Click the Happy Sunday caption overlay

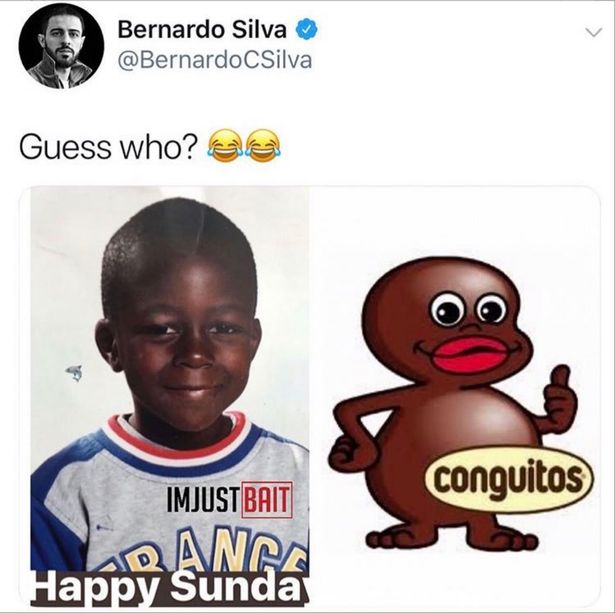169,588
